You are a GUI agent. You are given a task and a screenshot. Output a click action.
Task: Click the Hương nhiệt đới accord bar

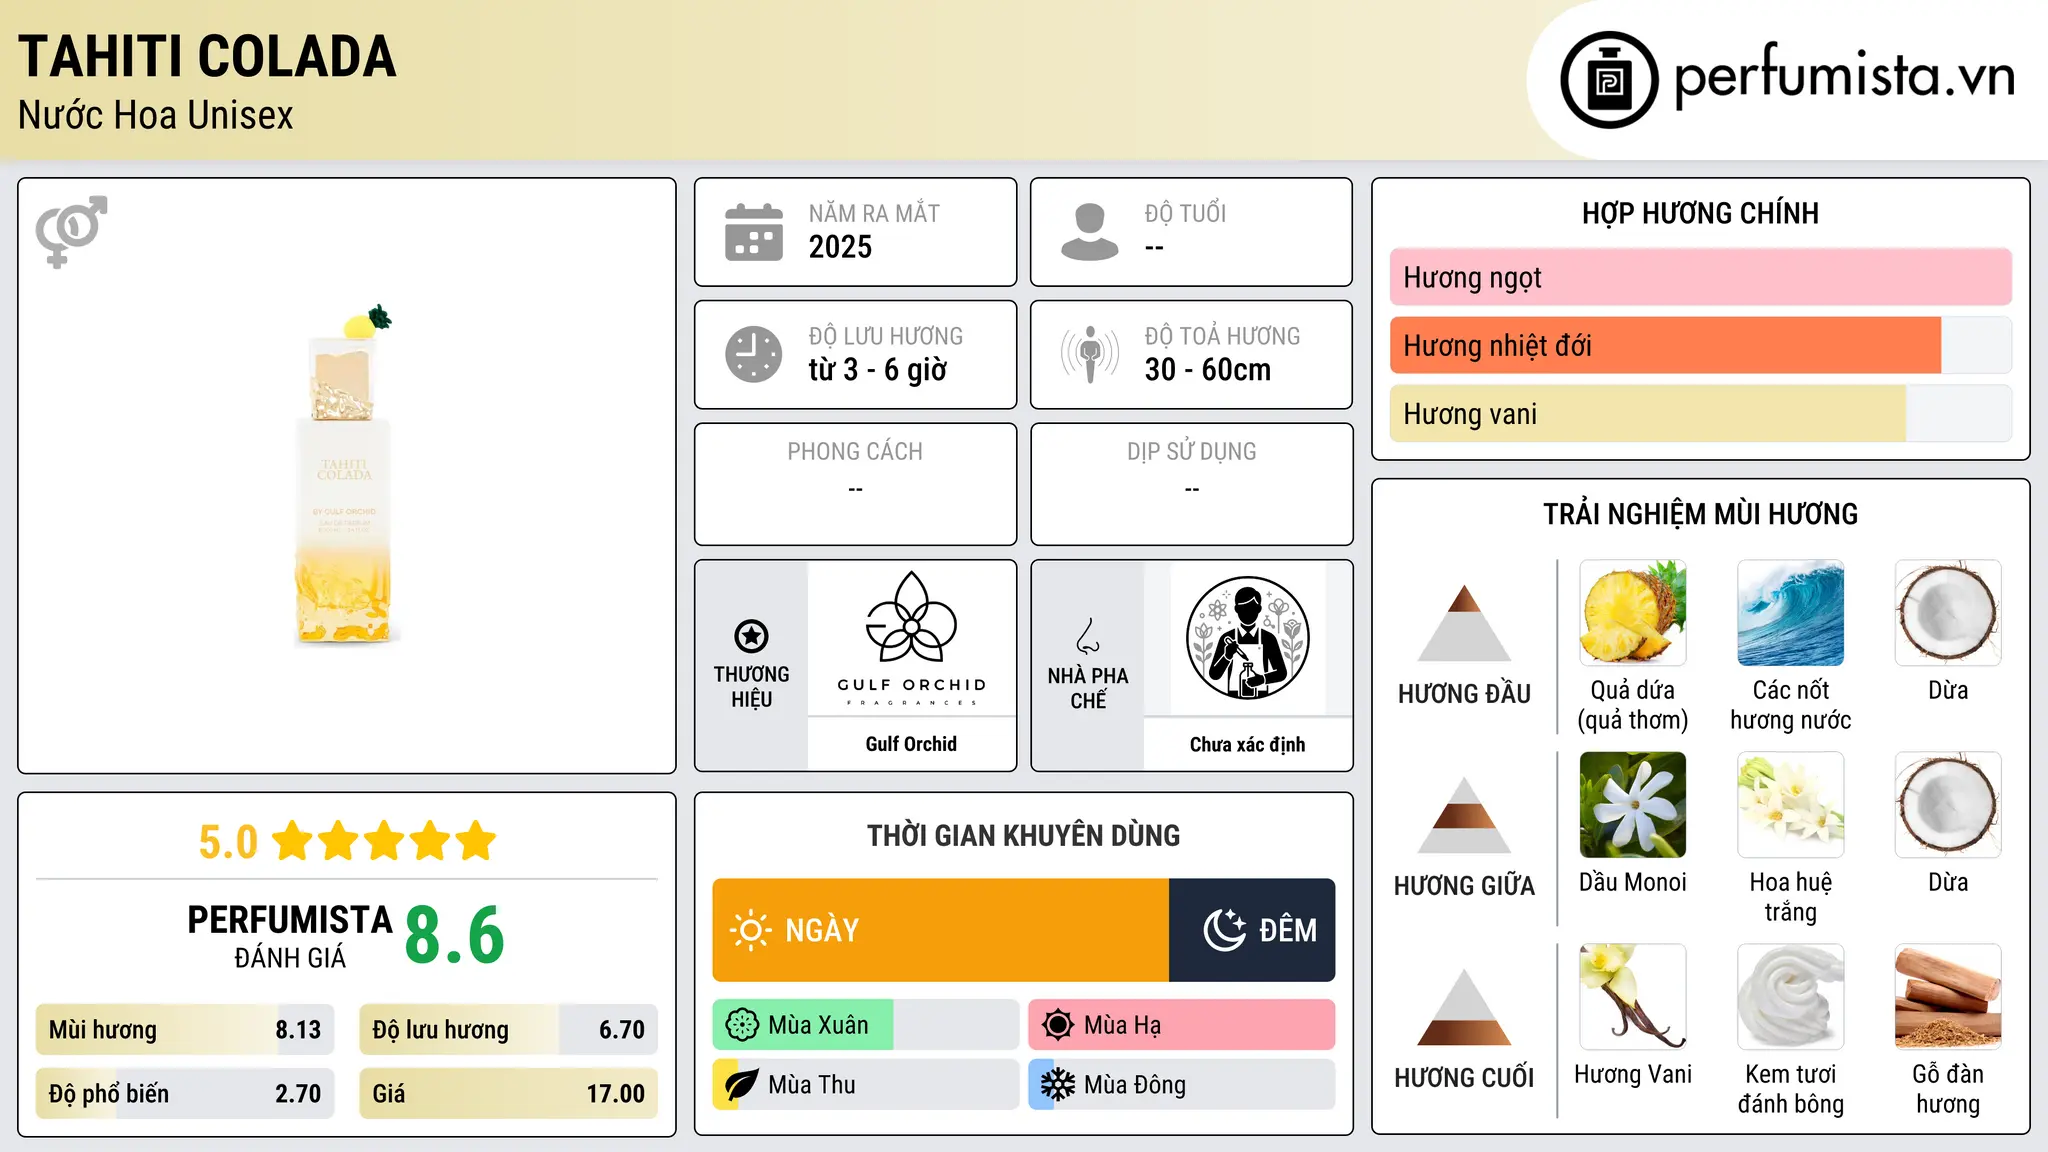pos(1700,346)
